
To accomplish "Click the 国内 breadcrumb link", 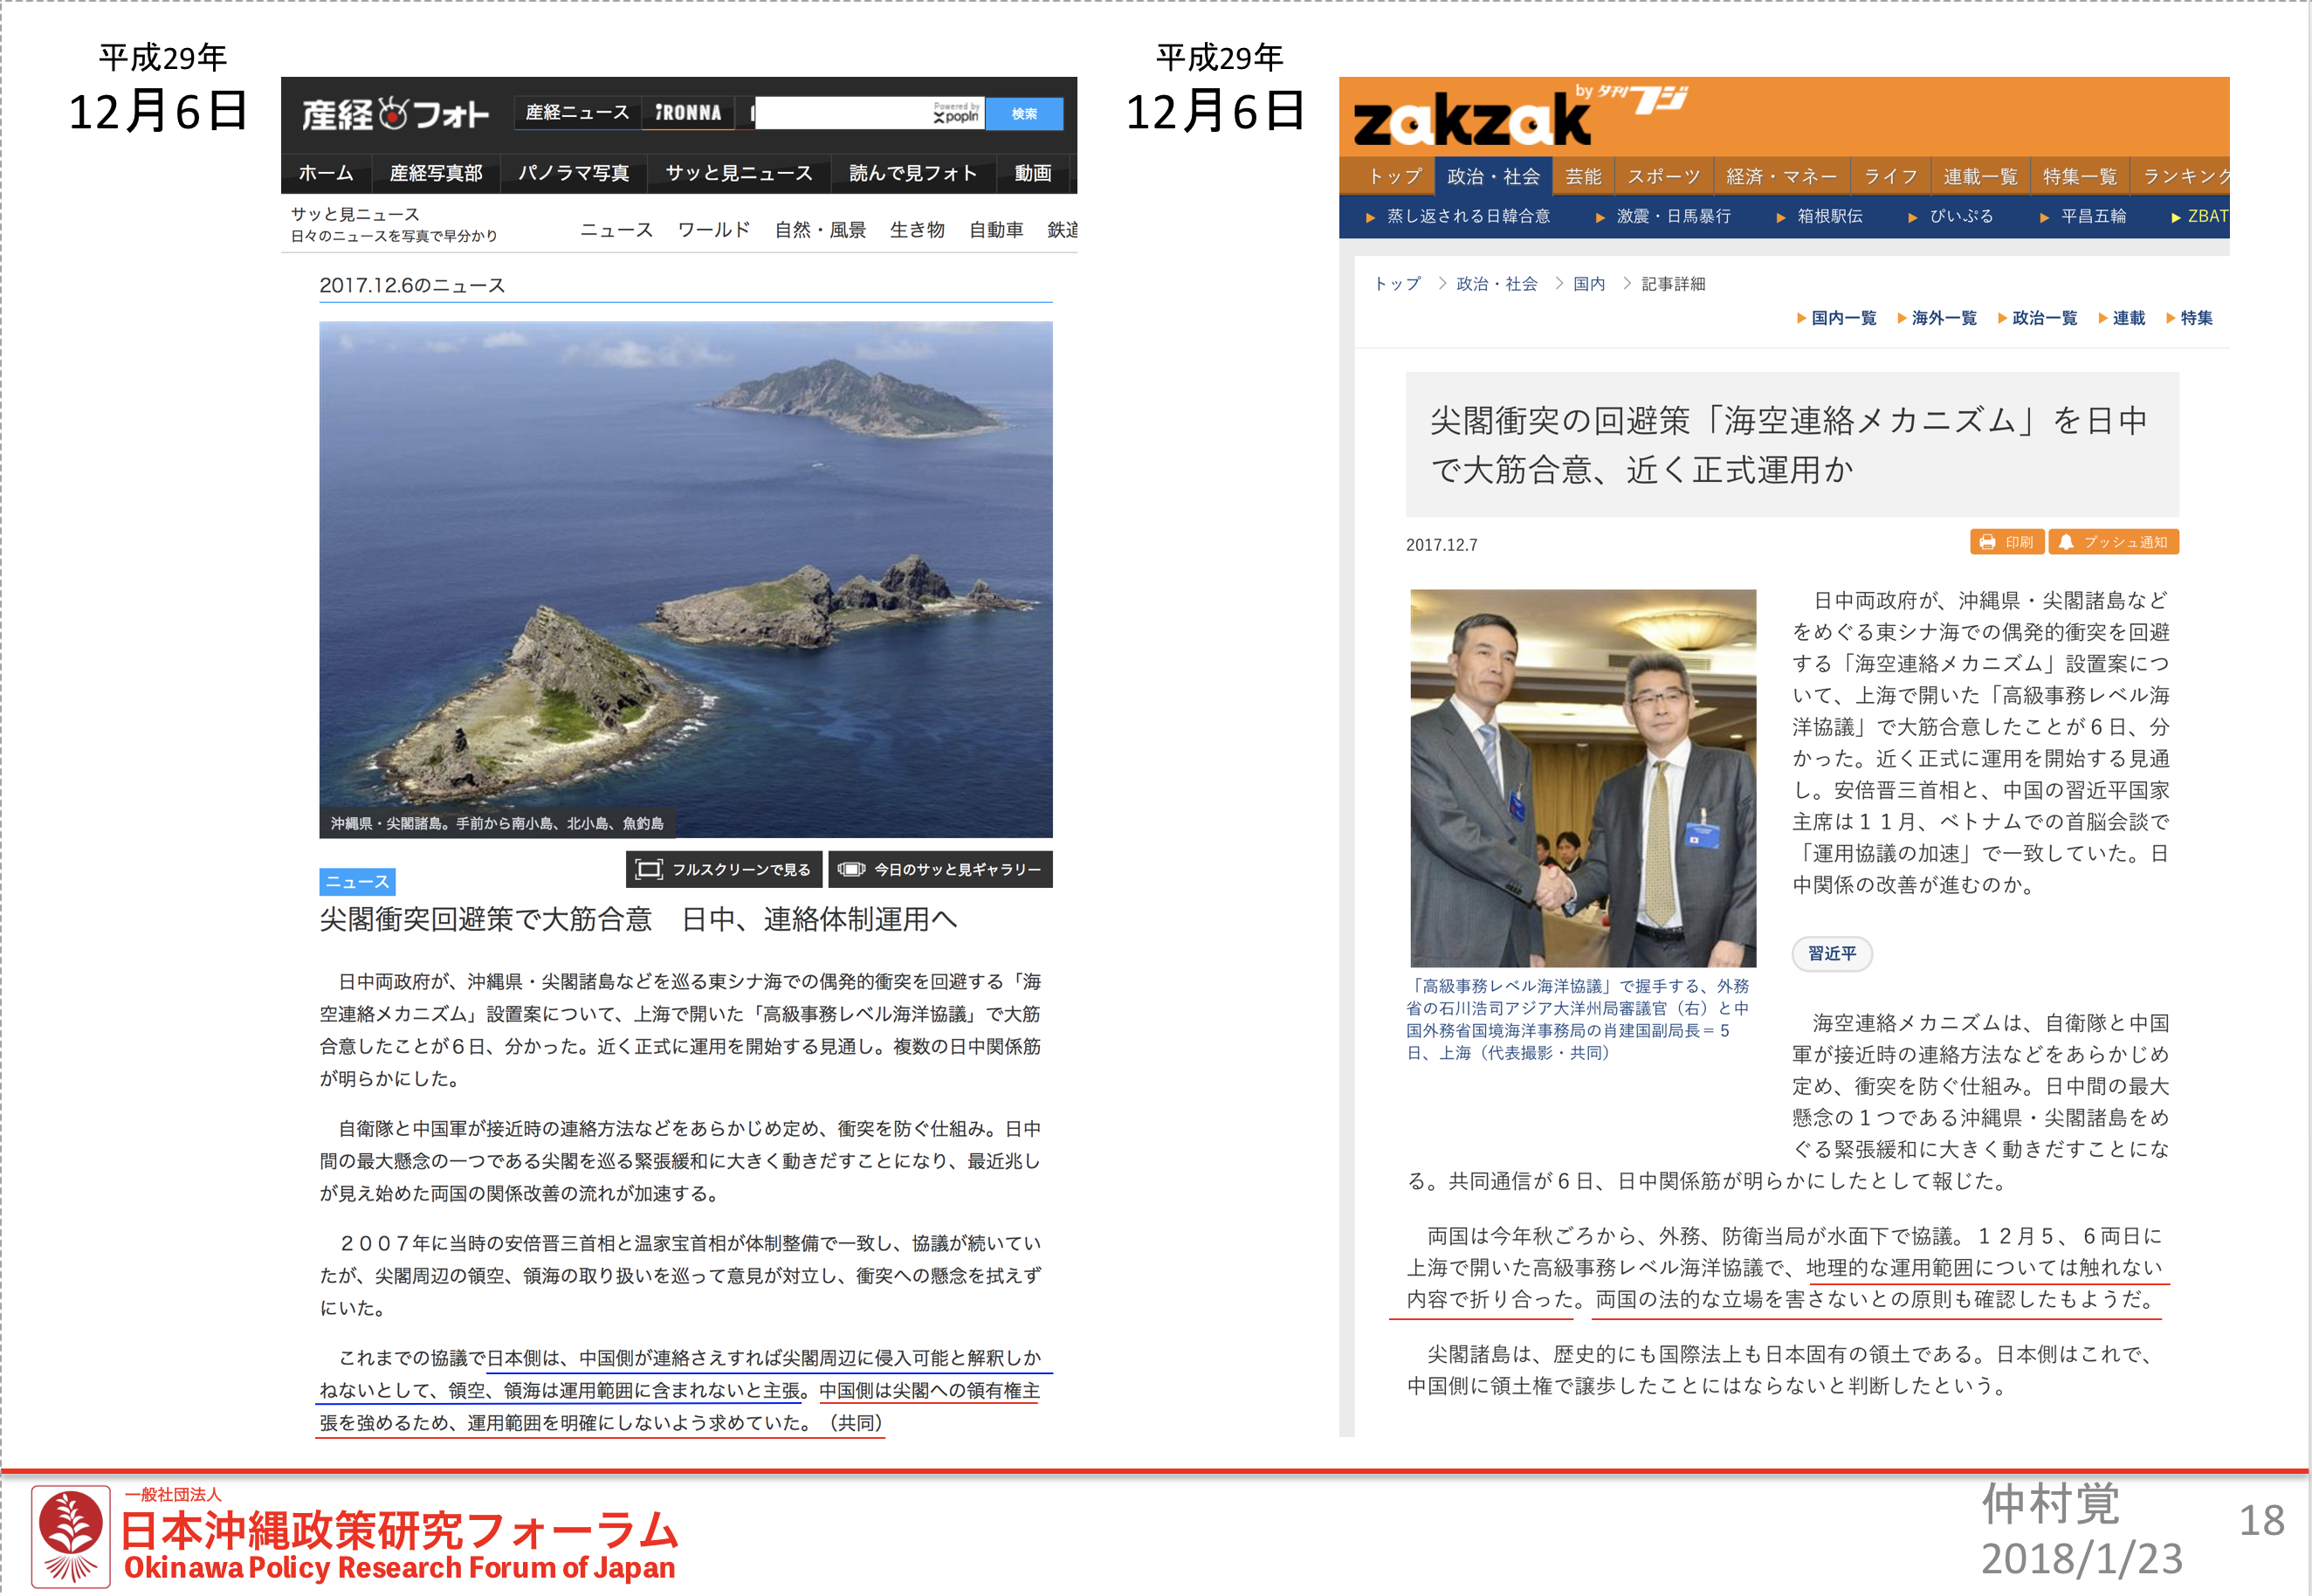I will point(1588,284).
